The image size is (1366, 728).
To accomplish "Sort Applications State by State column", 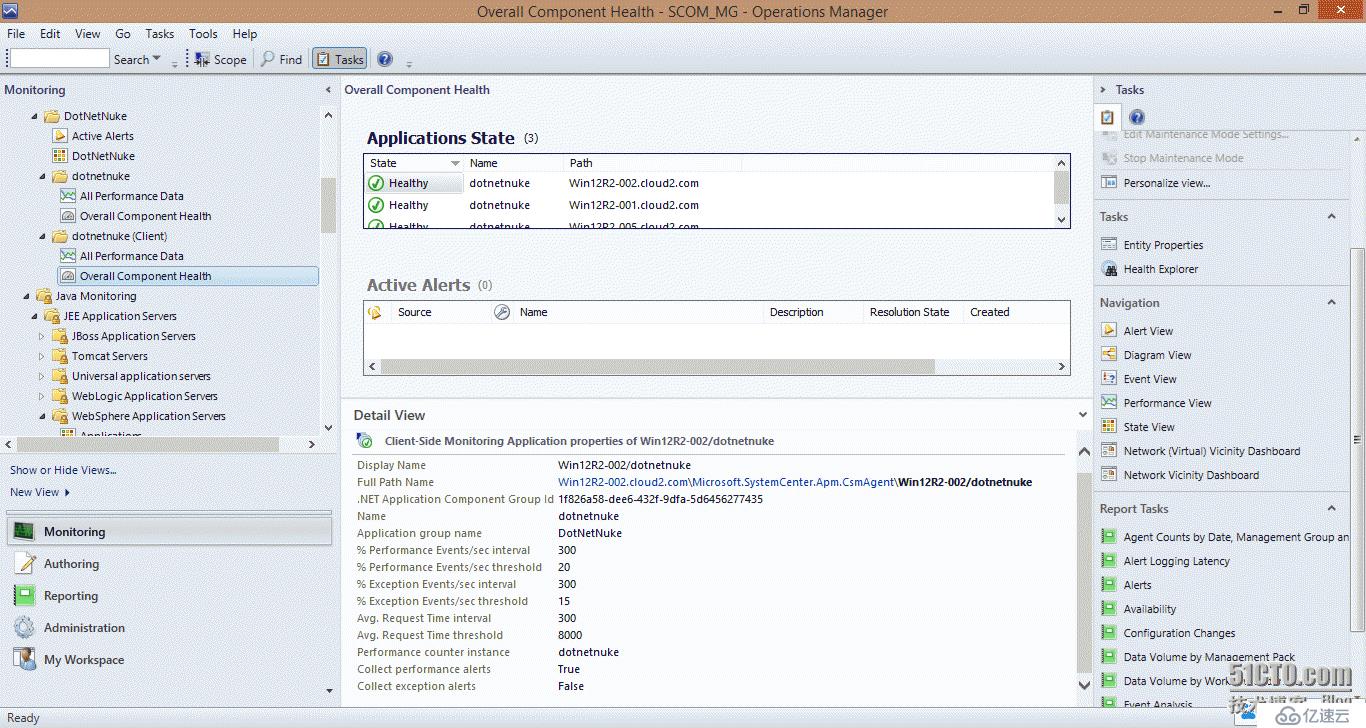I will [414, 163].
